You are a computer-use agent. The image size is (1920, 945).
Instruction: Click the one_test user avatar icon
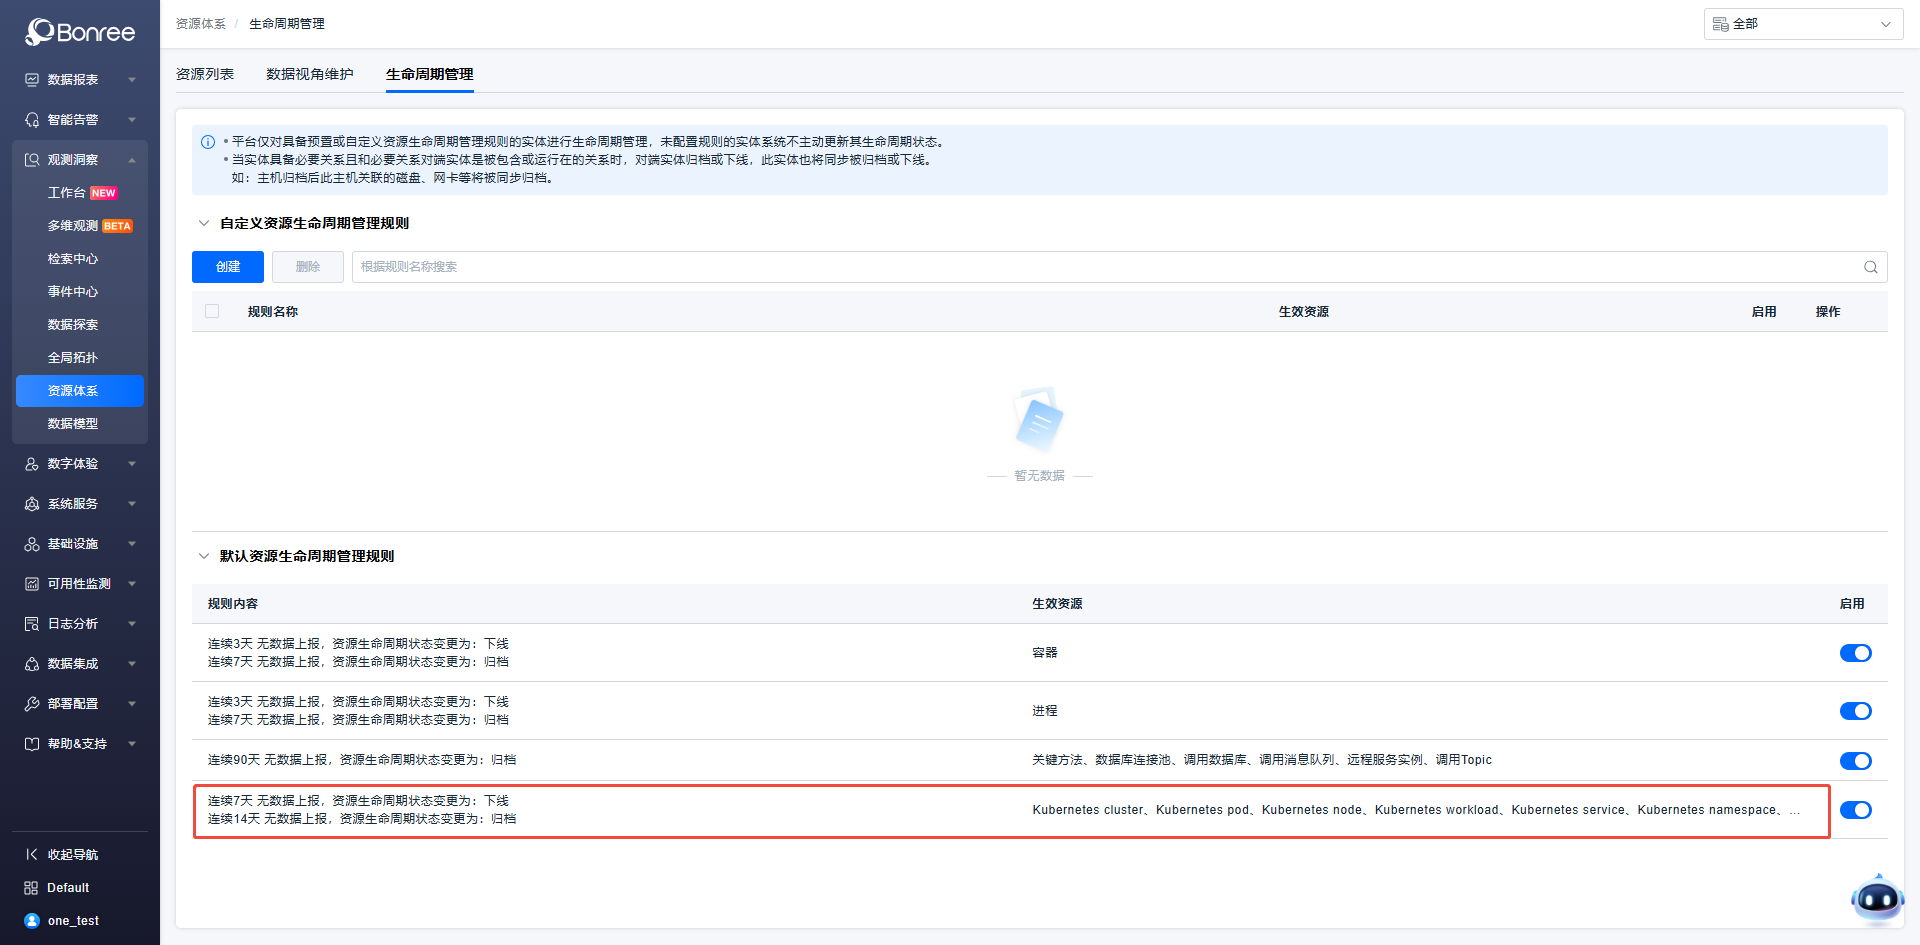click(x=32, y=921)
